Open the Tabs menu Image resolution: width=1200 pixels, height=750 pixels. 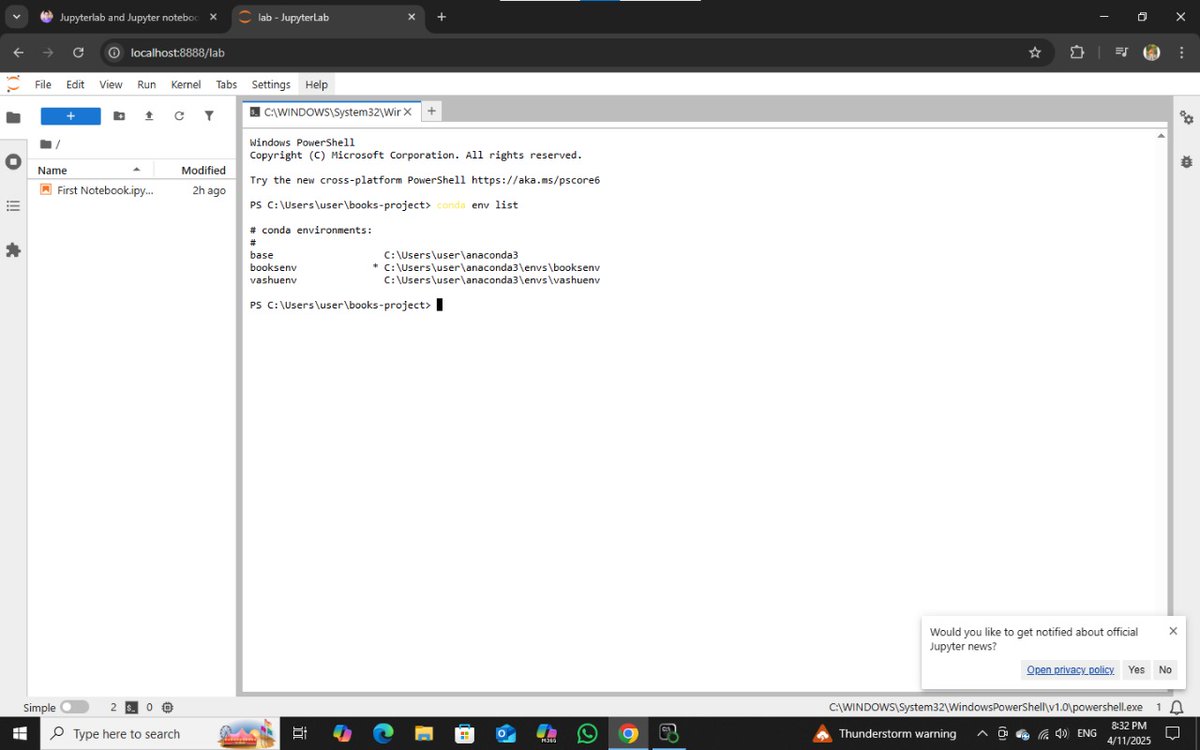227,85
